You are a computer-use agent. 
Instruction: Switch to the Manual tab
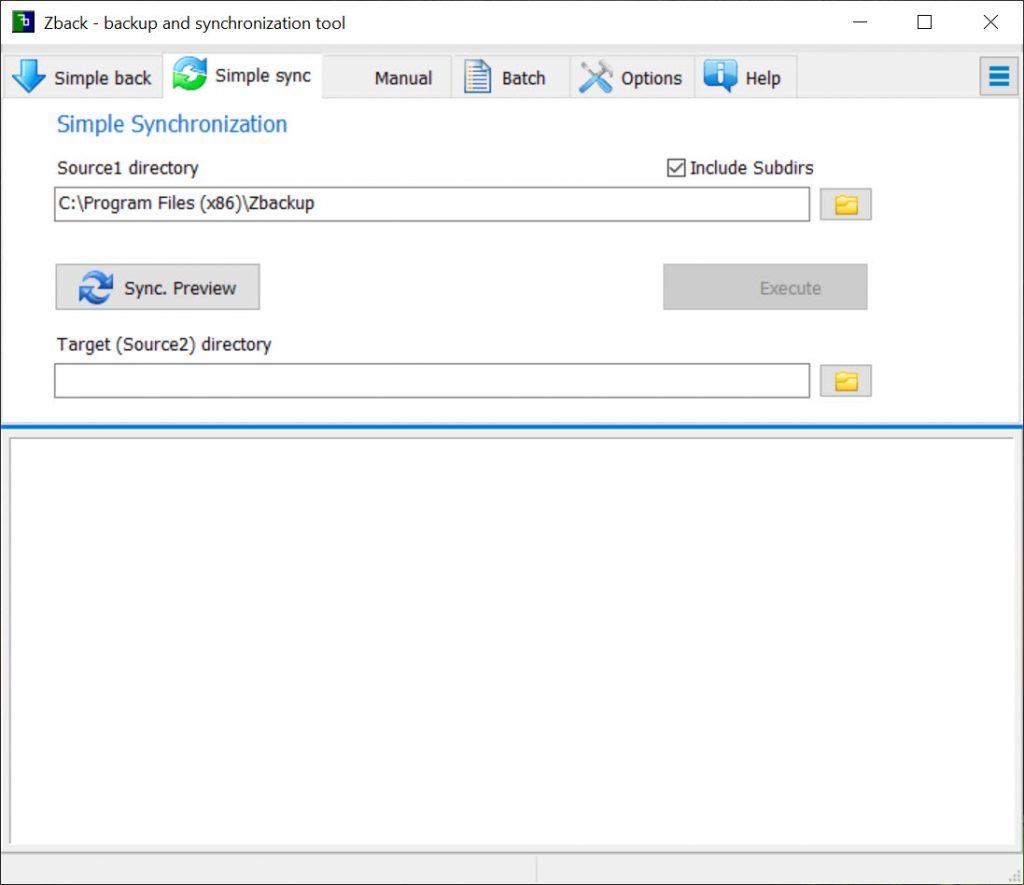[x=387, y=77]
